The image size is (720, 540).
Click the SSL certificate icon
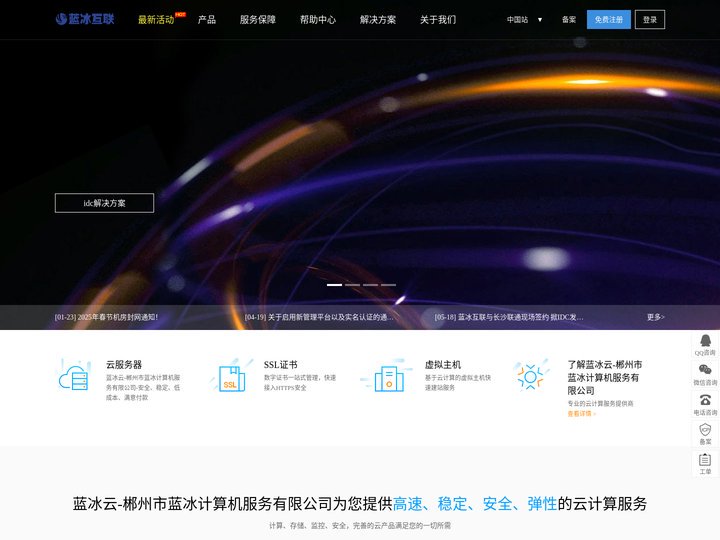(231, 376)
